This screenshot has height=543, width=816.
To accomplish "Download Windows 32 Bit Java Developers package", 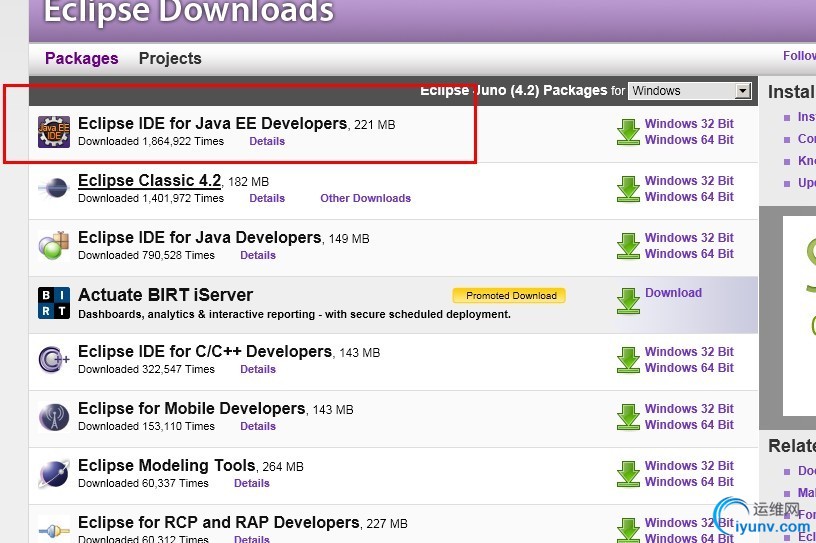I will (x=689, y=237).
